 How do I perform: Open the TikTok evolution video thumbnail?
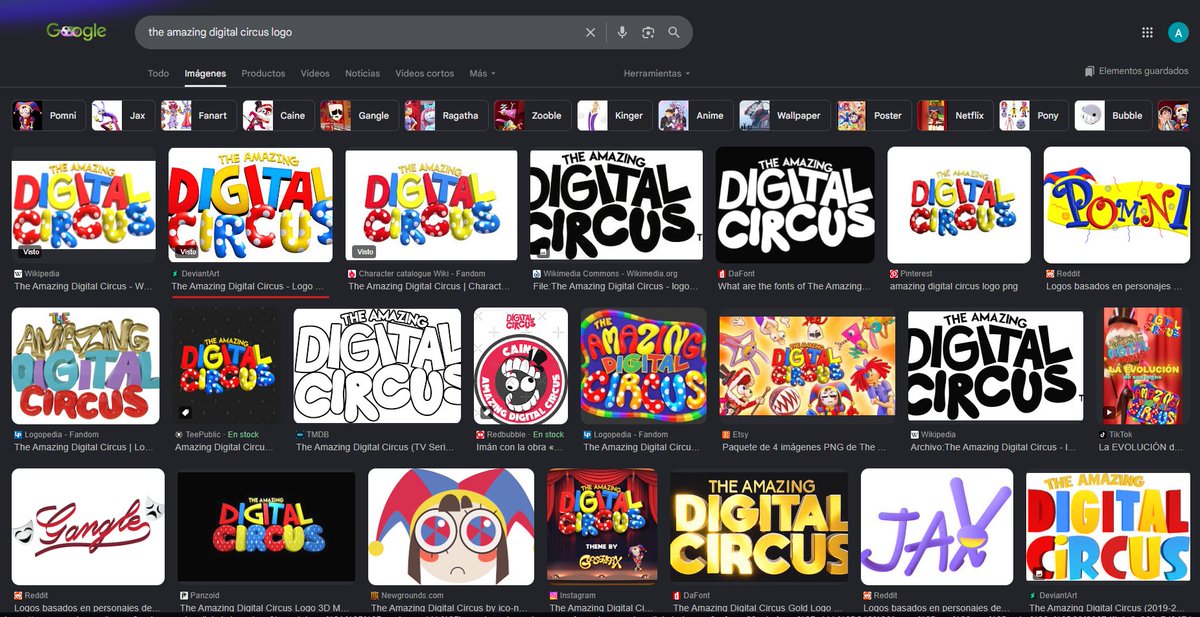(x=1143, y=365)
